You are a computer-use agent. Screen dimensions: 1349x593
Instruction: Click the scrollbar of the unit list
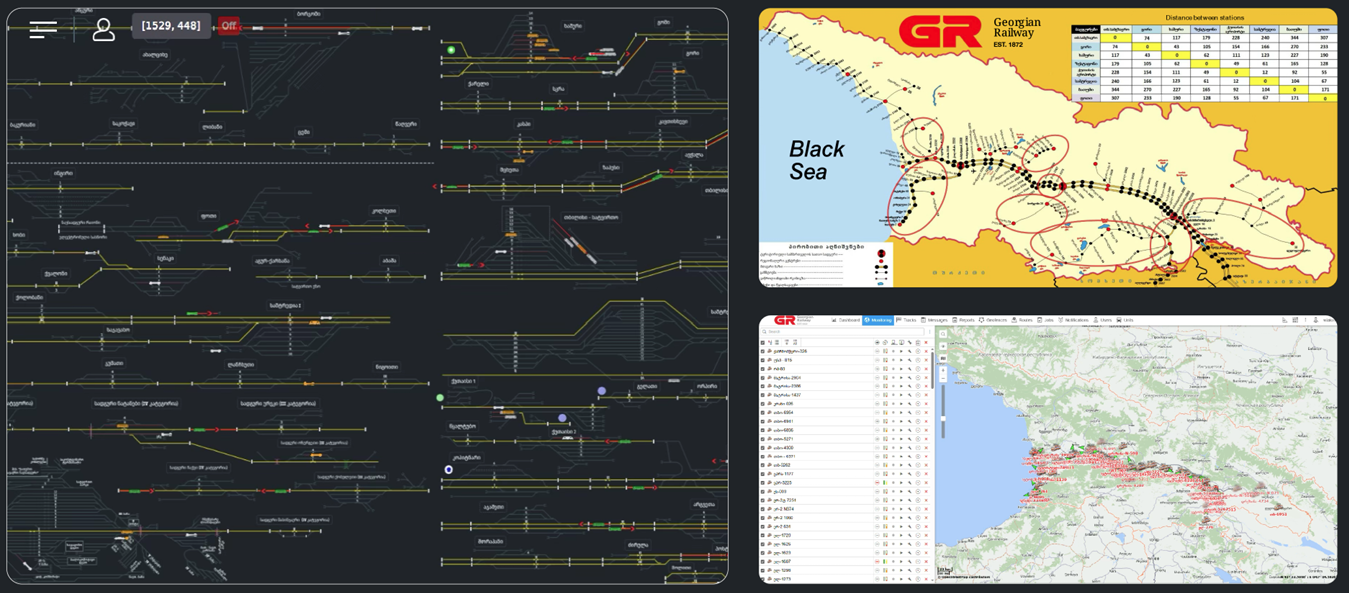[x=932, y=370]
